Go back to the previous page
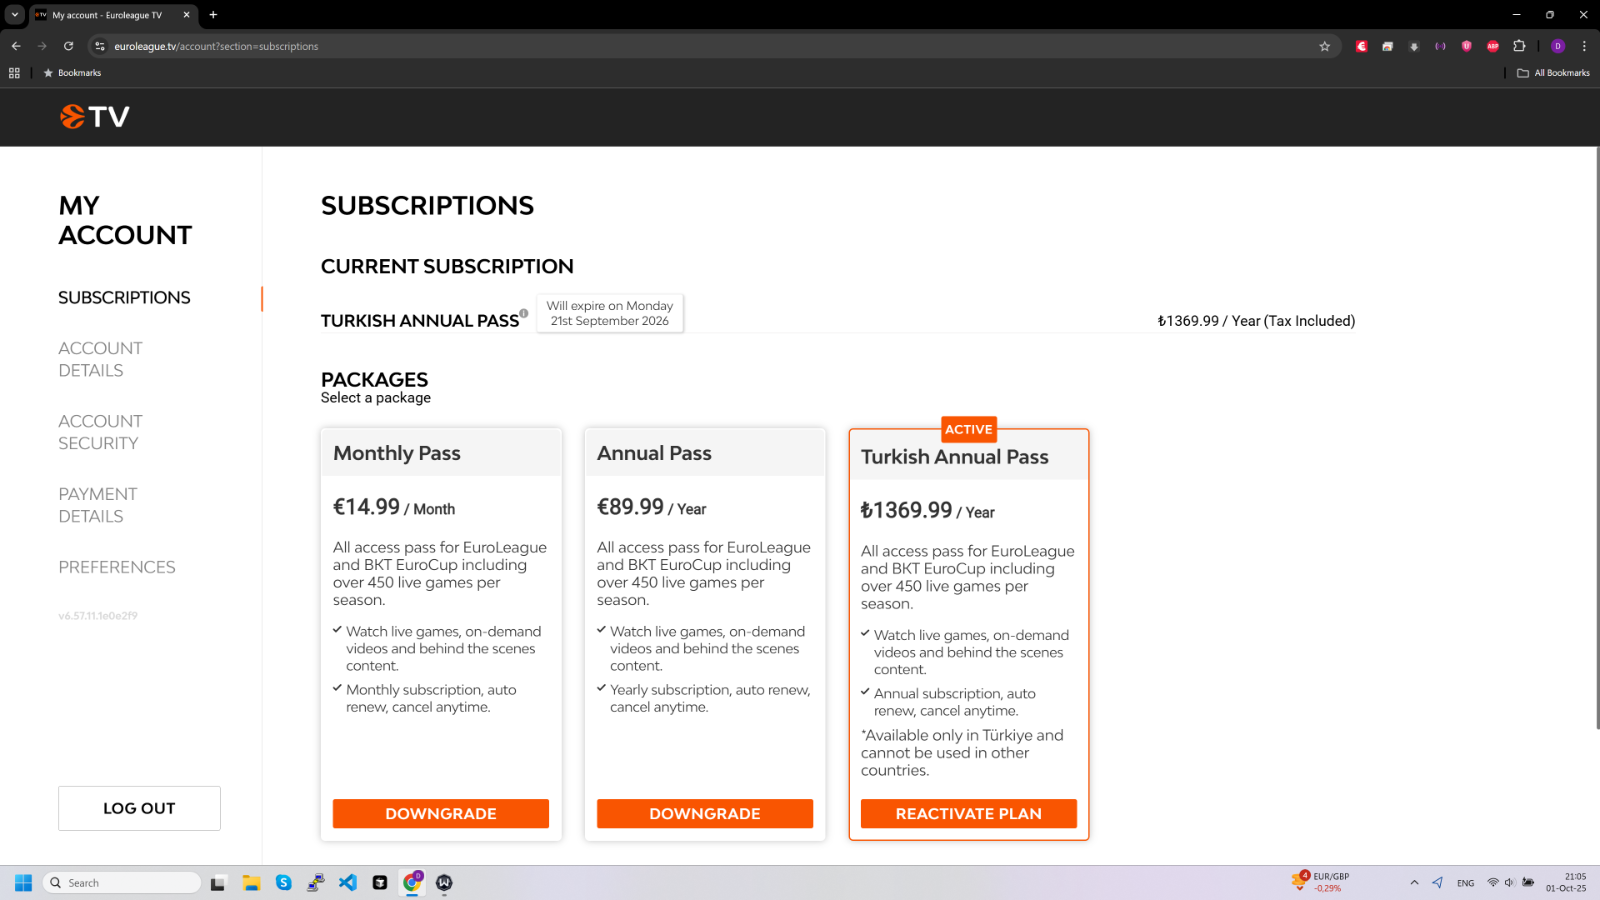1600x900 pixels. click(x=16, y=46)
